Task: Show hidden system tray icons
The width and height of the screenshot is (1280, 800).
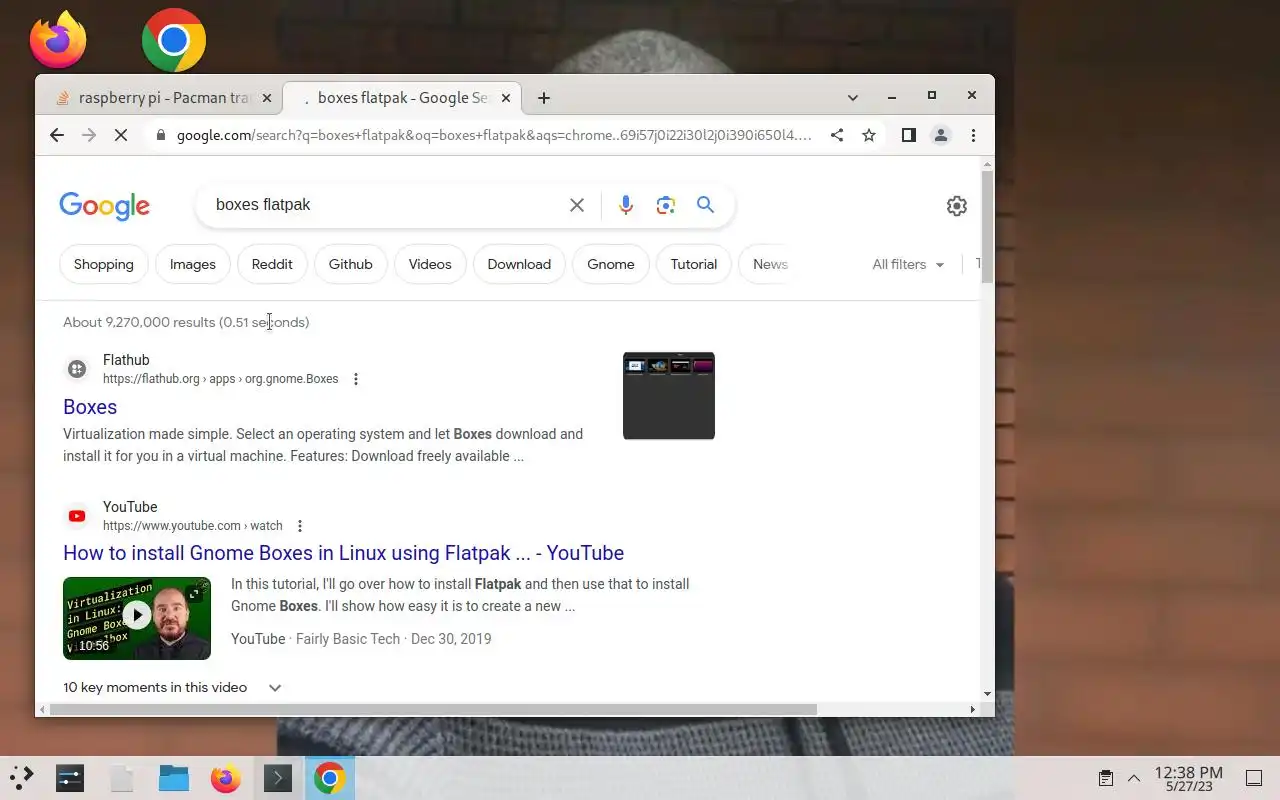Action: pyautogui.click(x=1134, y=778)
